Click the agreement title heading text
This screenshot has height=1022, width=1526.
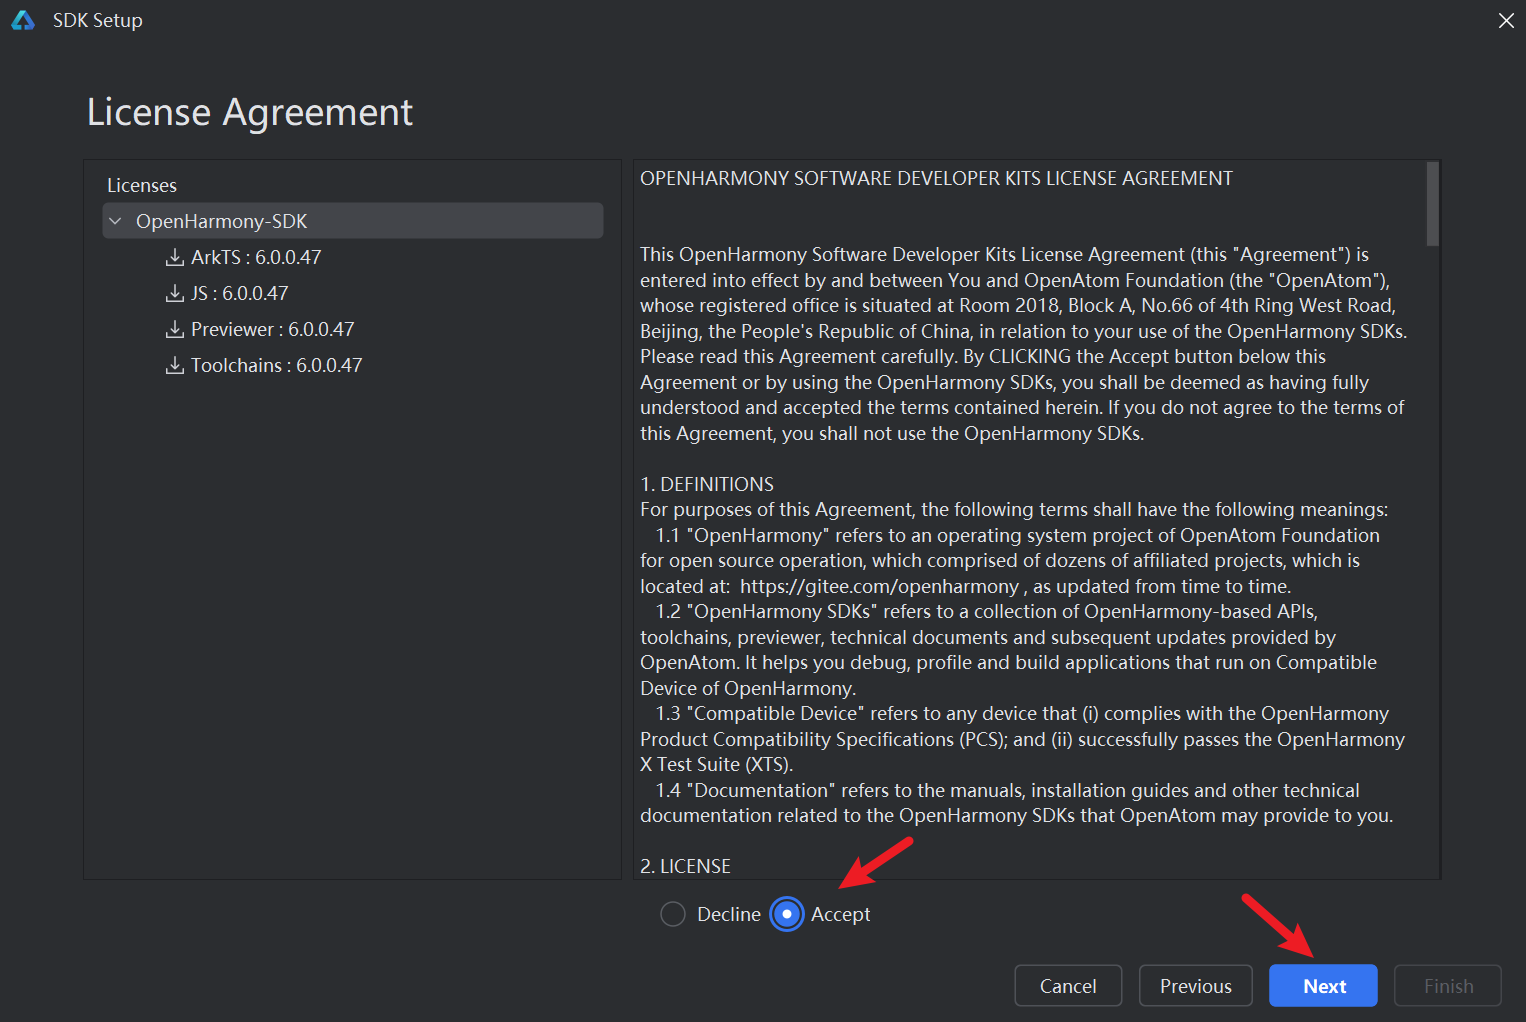pos(936,178)
